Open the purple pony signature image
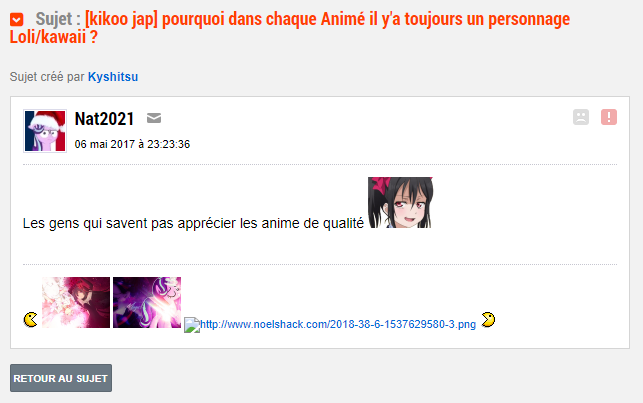Viewport: 643px width, 403px height. click(147, 303)
